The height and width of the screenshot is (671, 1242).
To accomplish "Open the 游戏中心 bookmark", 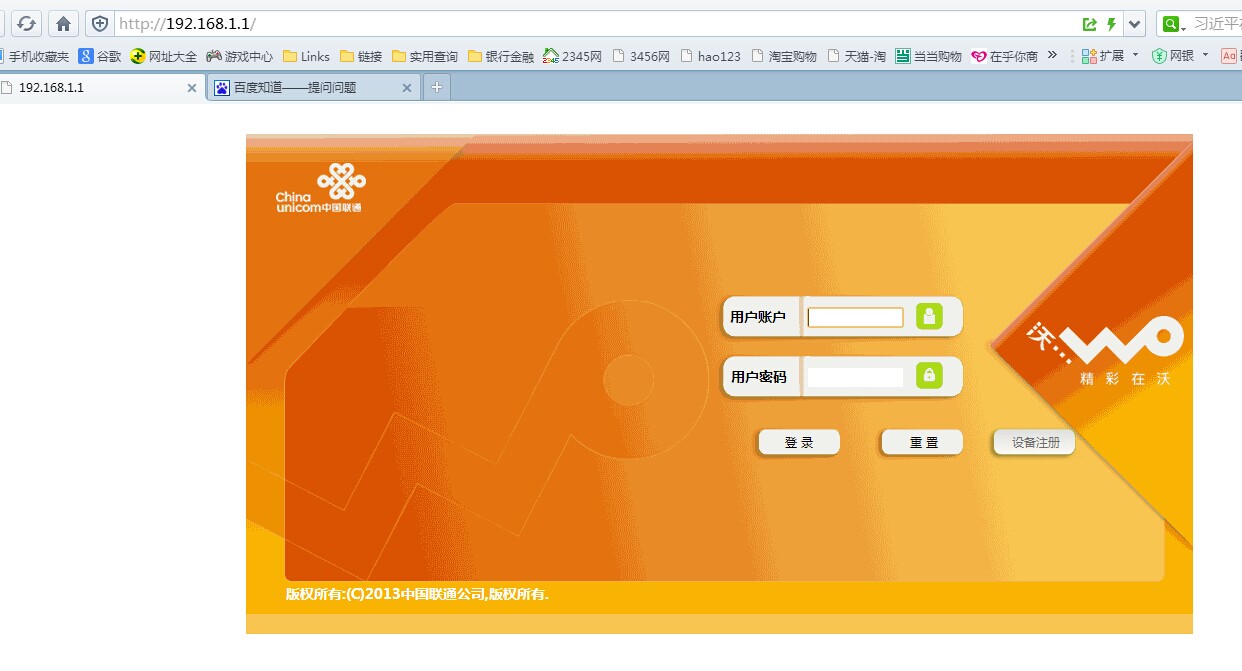I will click(x=240, y=56).
